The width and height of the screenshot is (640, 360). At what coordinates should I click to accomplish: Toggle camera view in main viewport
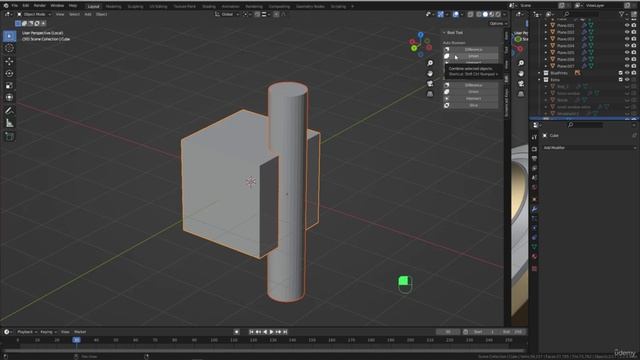coord(430,84)
